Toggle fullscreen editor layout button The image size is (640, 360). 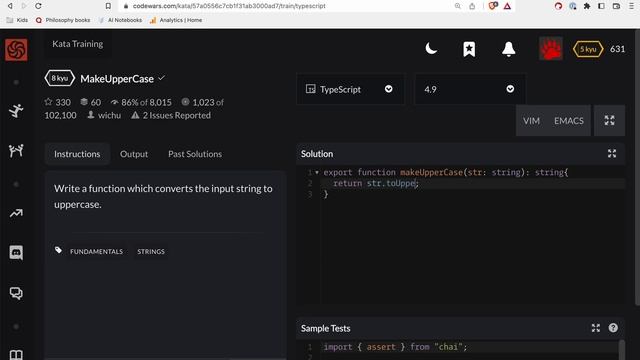[x=609, y=120]
